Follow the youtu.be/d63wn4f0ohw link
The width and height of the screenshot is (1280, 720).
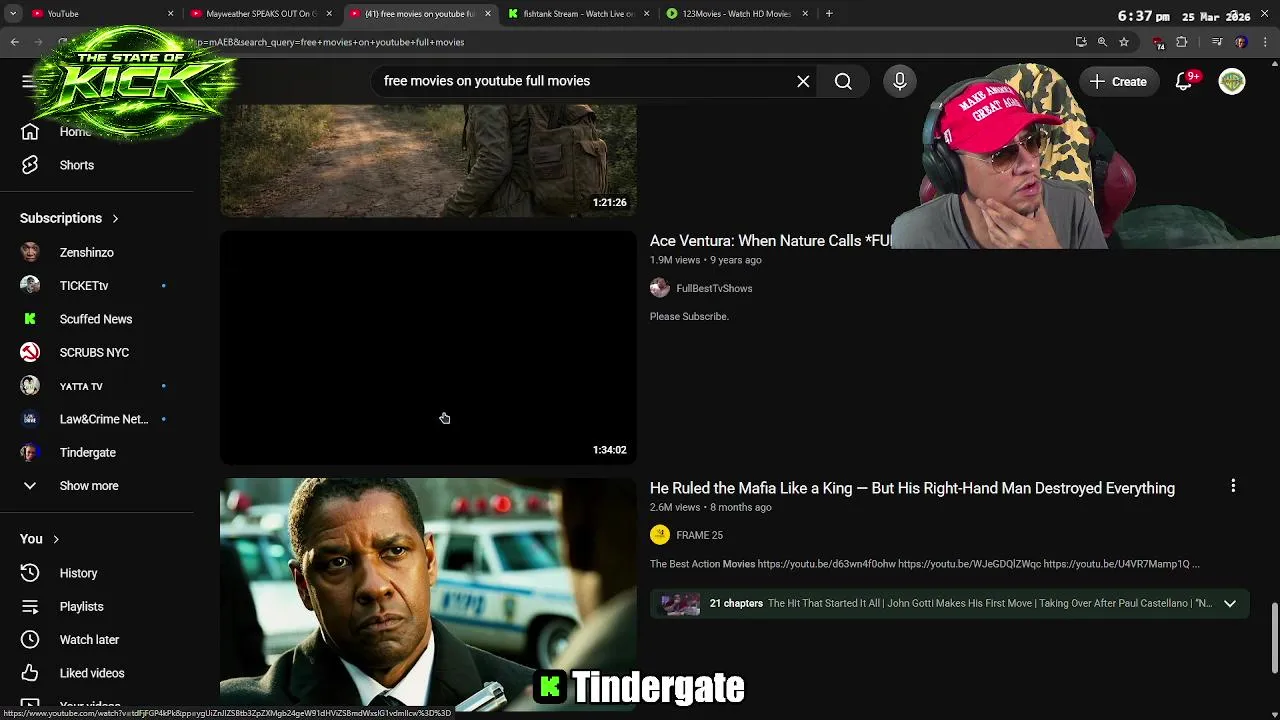[x=826, y=564]
